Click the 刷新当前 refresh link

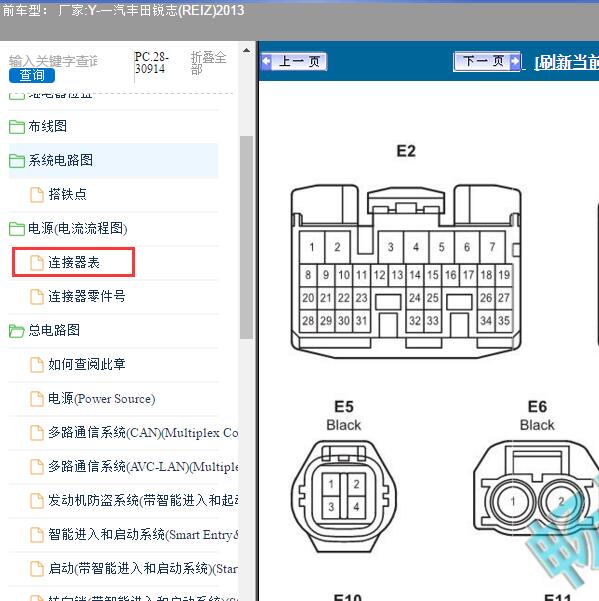[x=566, y=62]
